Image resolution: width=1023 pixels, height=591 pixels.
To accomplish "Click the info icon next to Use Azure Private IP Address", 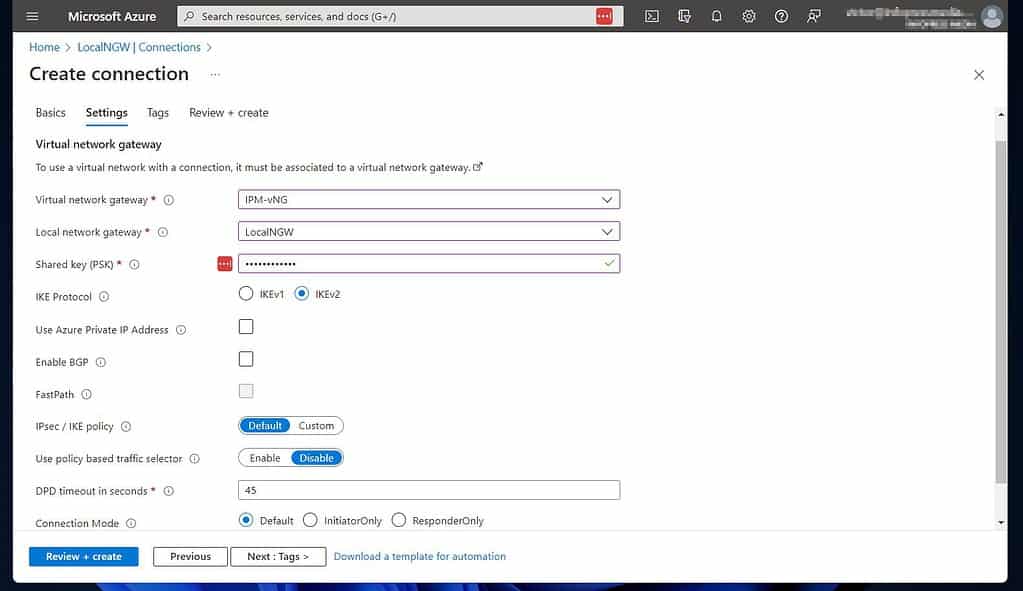I will pos(181,330).
